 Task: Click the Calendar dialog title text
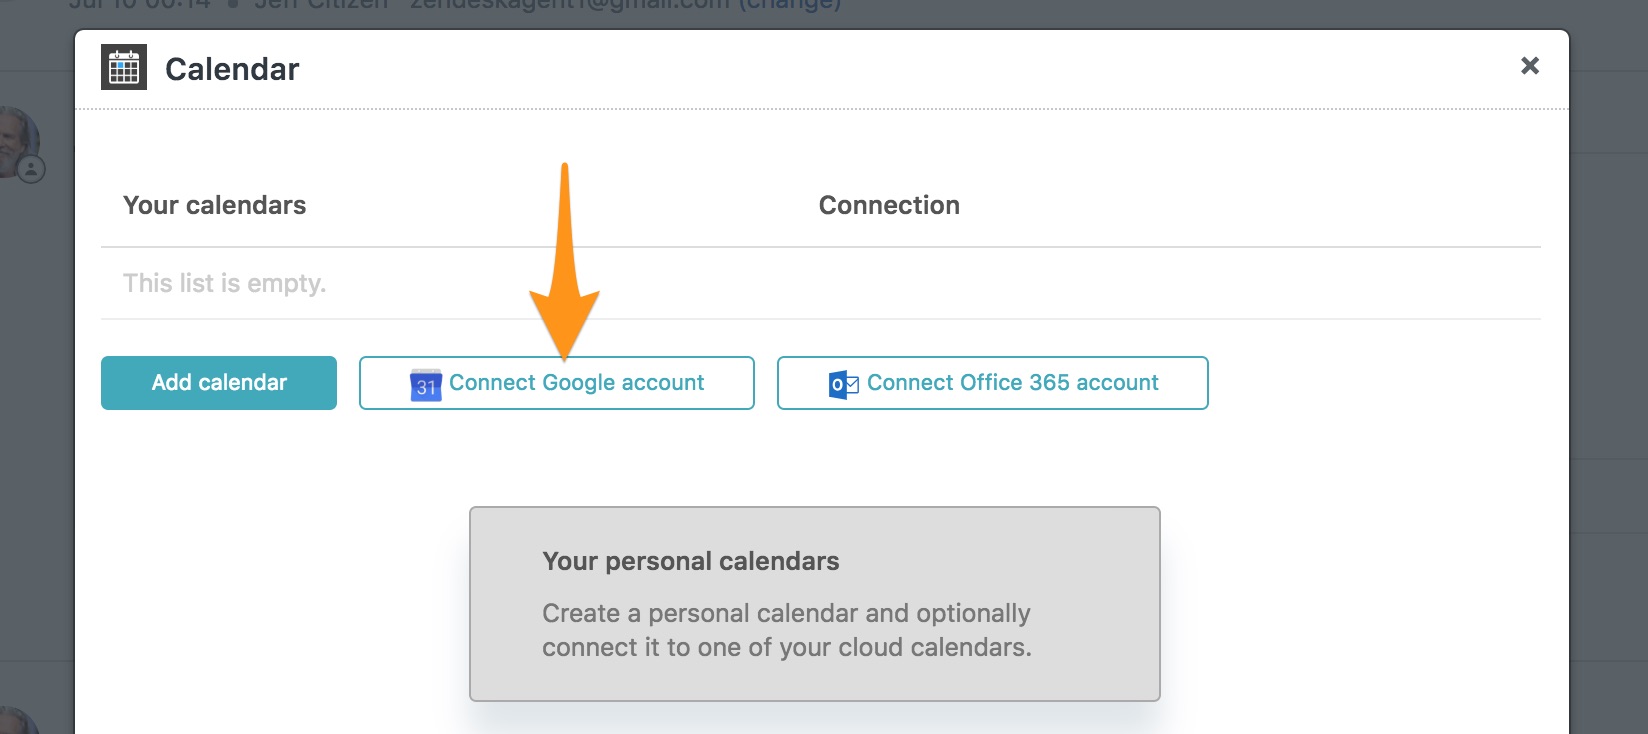coord(232,69)
